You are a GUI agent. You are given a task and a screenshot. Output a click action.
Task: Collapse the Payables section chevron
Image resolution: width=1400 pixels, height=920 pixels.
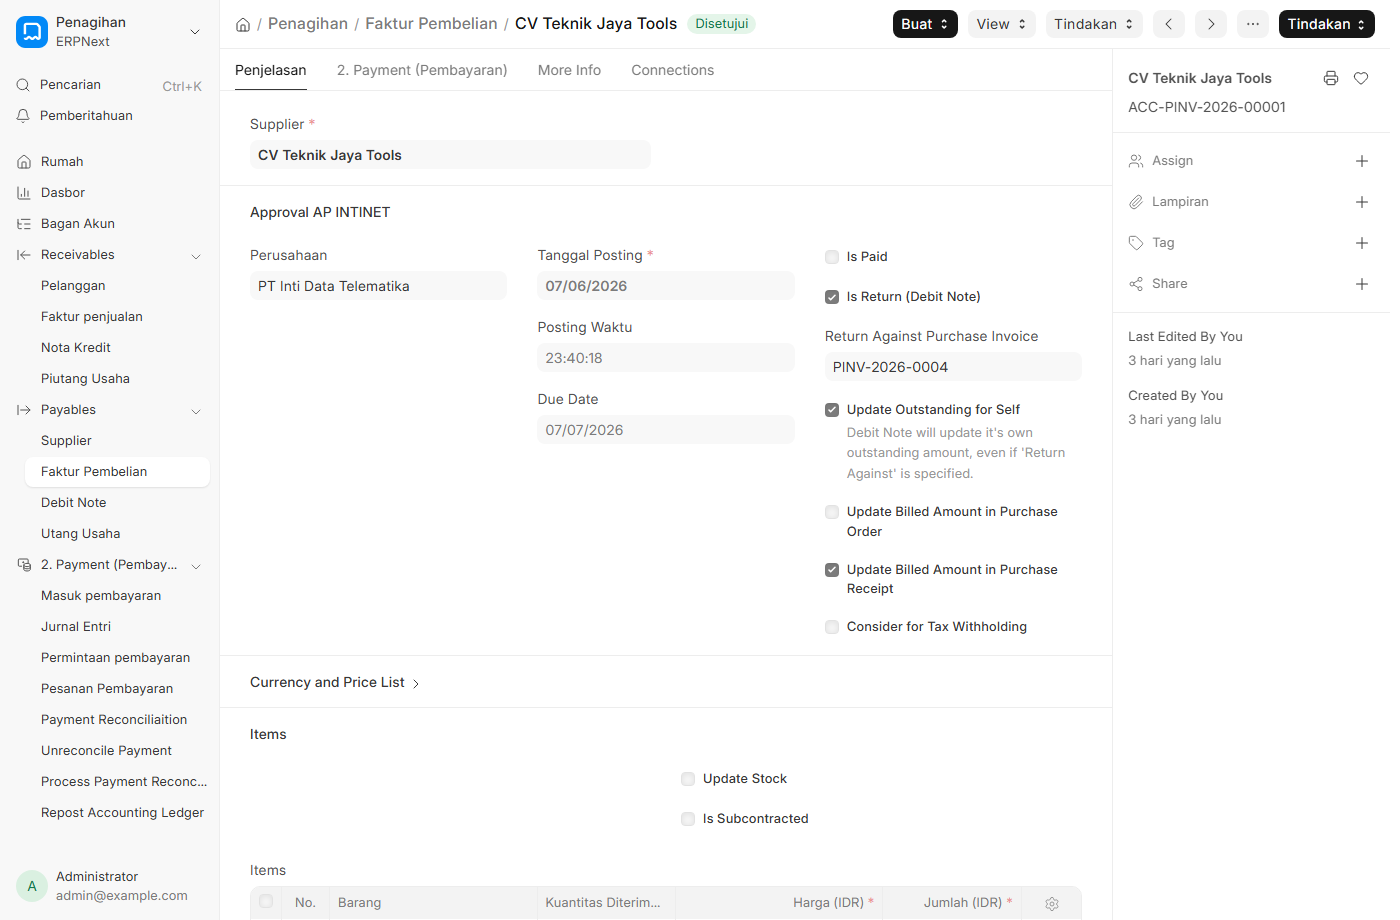click(196, 411)
